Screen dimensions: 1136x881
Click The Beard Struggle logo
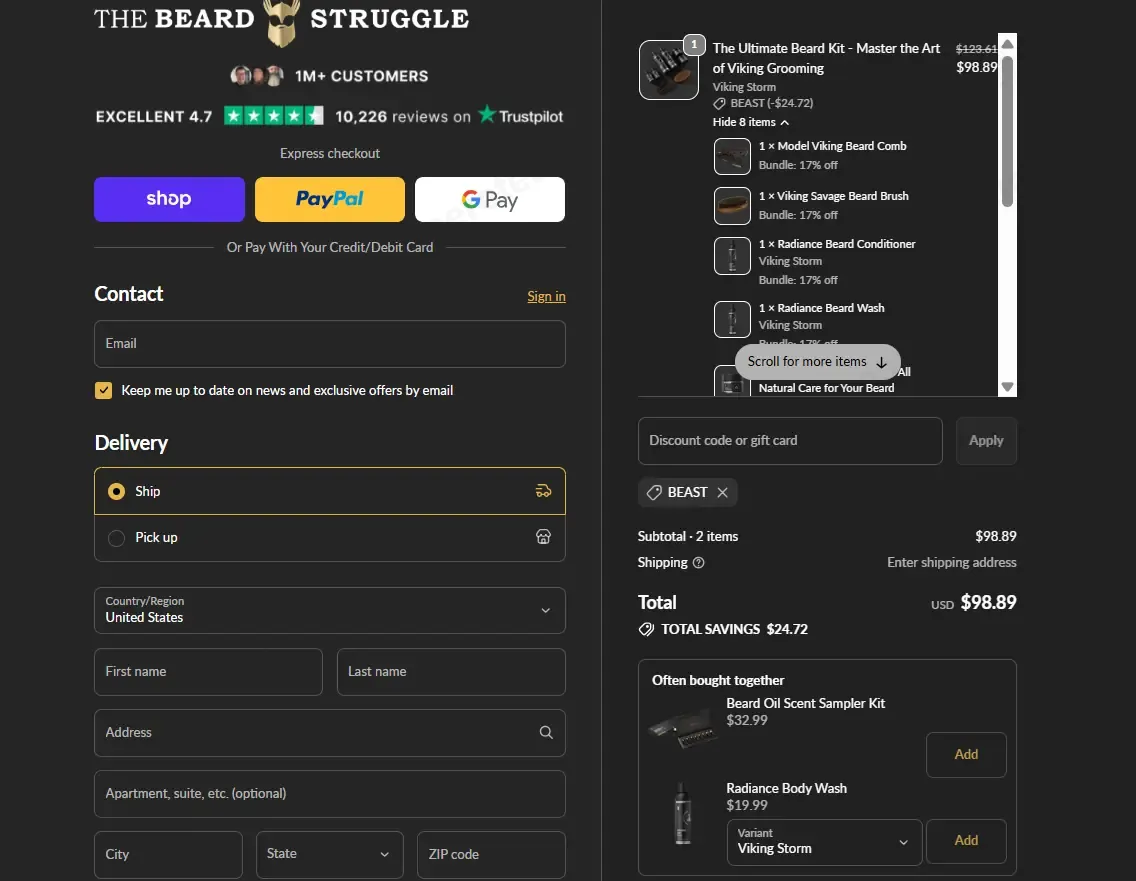281,22
